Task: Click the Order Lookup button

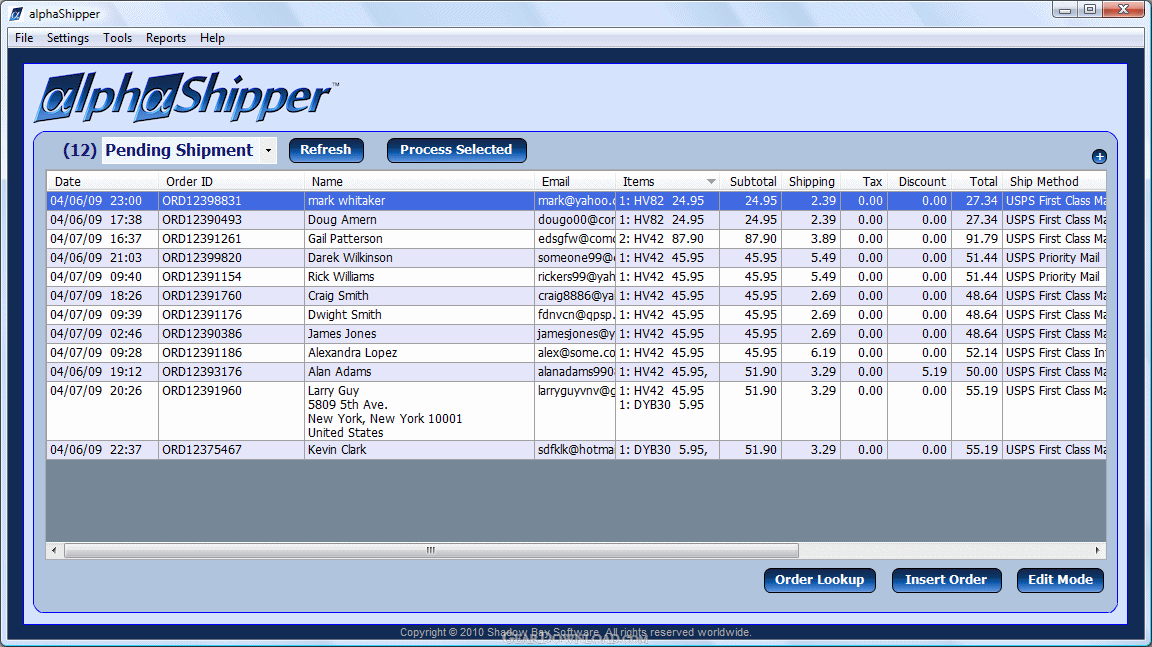Action: [x=819, y=580]
